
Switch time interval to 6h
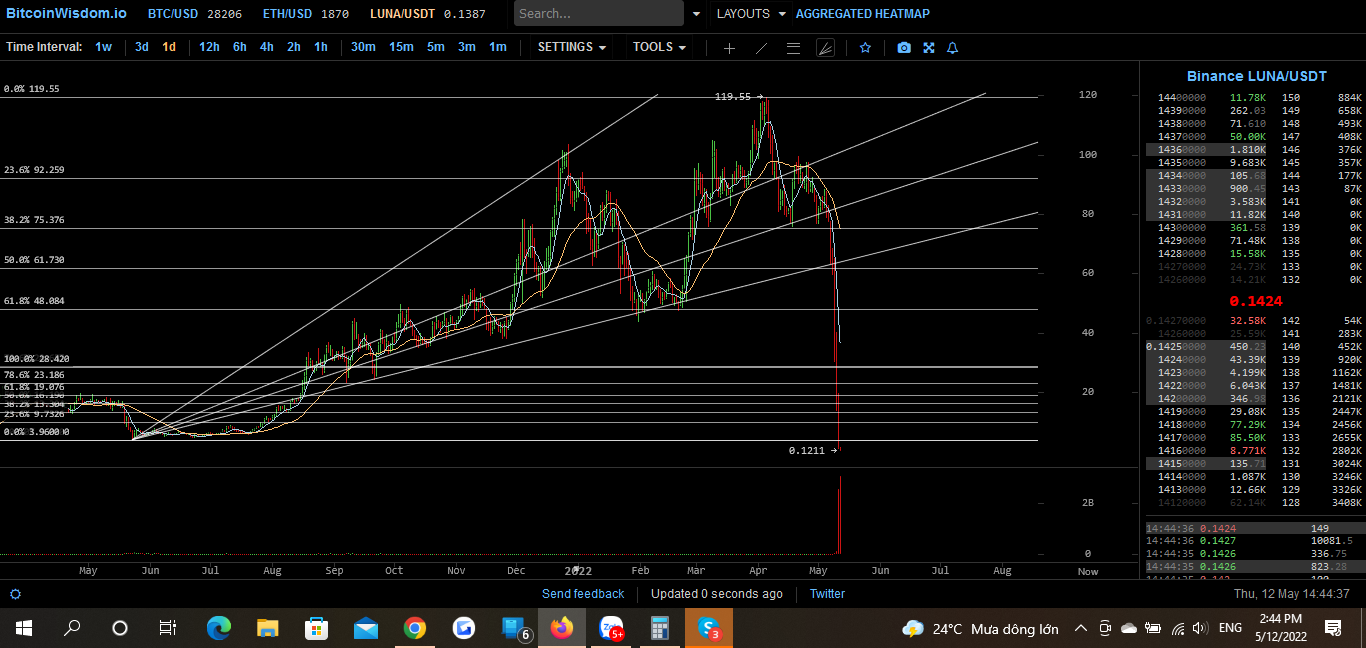coord(240,47)
